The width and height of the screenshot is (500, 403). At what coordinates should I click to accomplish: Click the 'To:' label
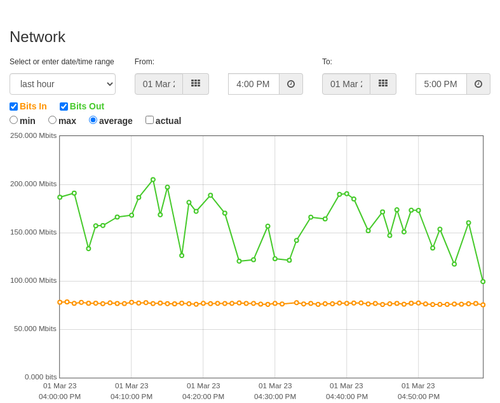coord(327,62)
